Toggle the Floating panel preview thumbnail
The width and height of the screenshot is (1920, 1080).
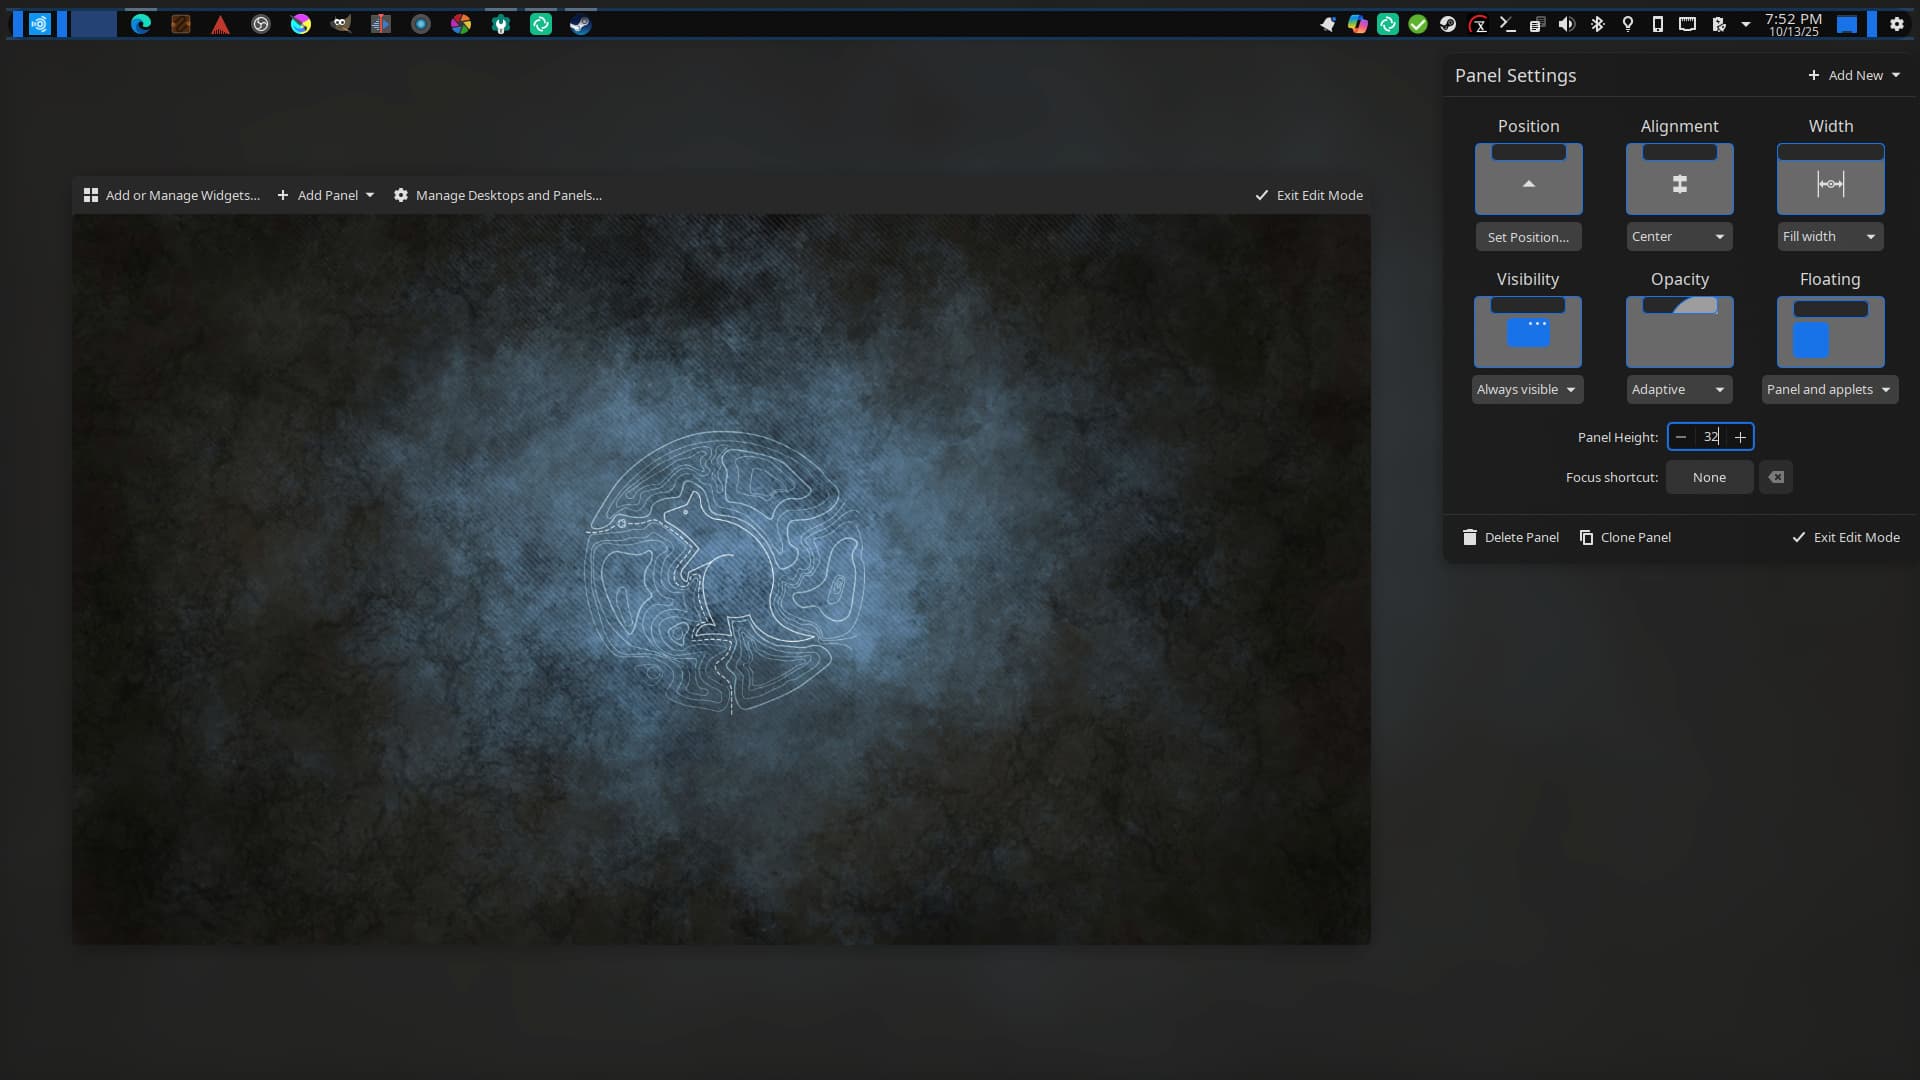click(x=1830, y=332)
